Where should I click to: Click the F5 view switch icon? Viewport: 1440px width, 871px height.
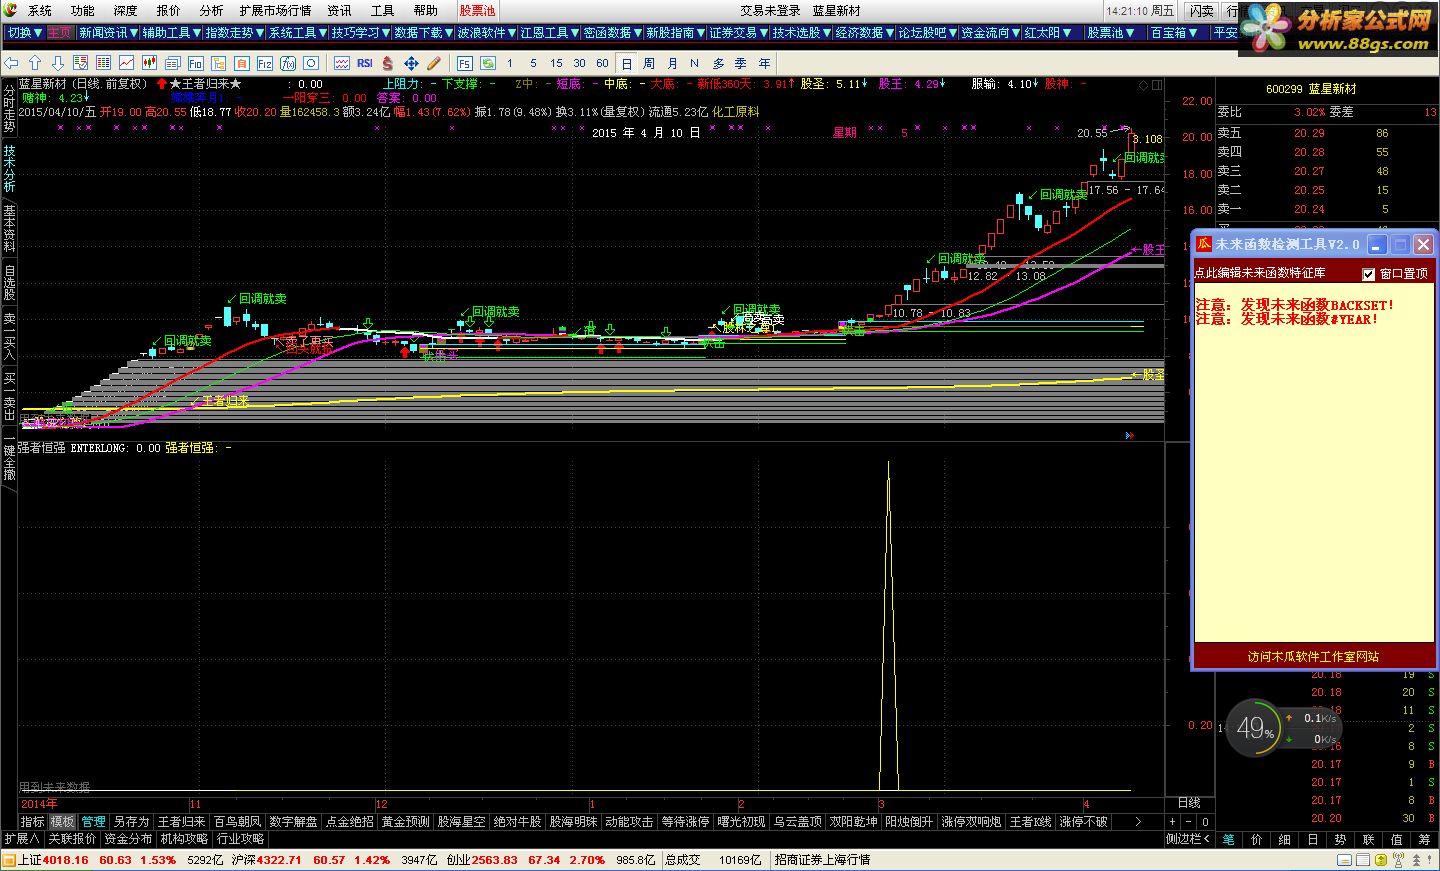[465, 63]
